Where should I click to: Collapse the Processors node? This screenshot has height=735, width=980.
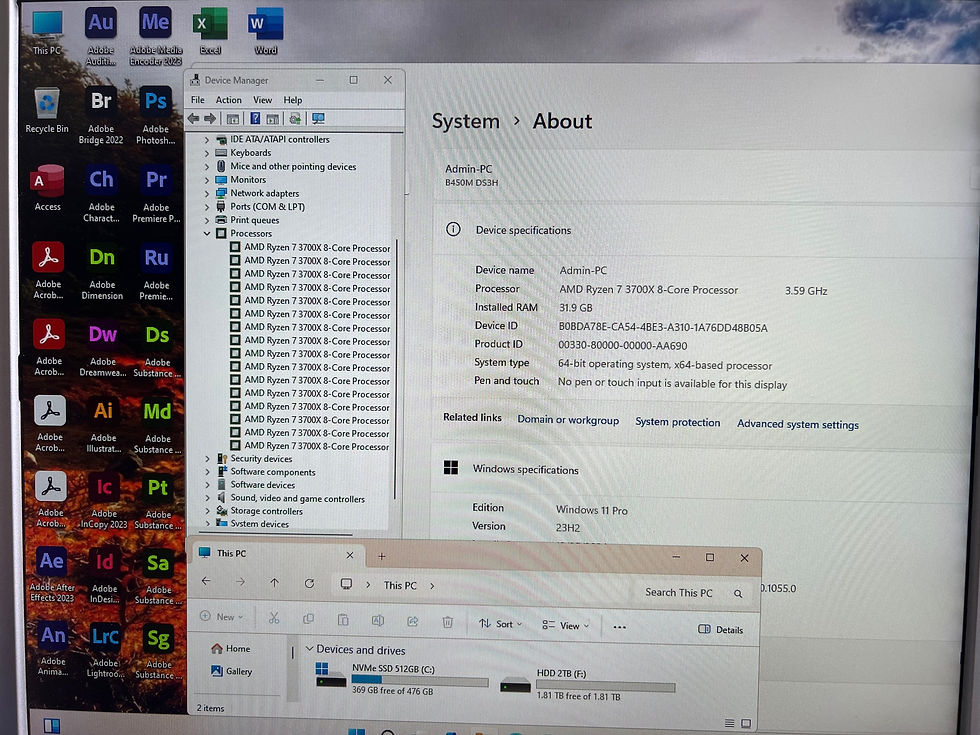coord(207,233)
